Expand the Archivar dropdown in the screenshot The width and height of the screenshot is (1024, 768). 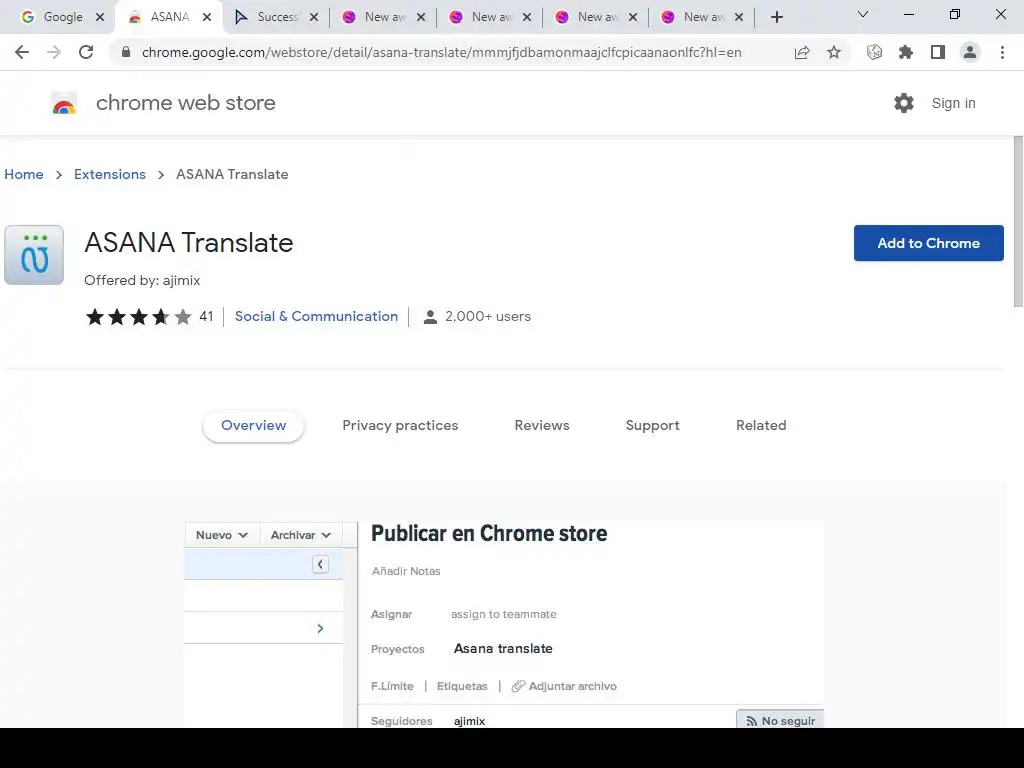pos(300,535)
